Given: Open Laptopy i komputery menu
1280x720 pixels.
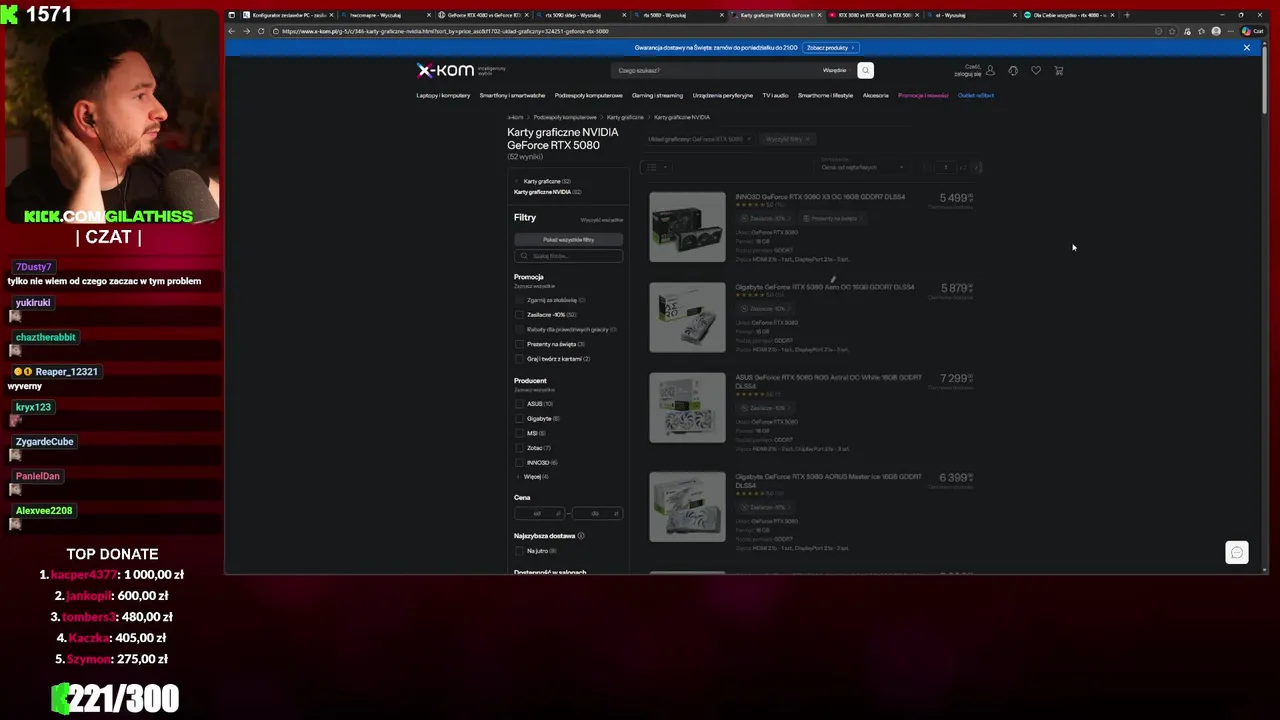Looking at the screenshot, I should (x=443, y=95).
